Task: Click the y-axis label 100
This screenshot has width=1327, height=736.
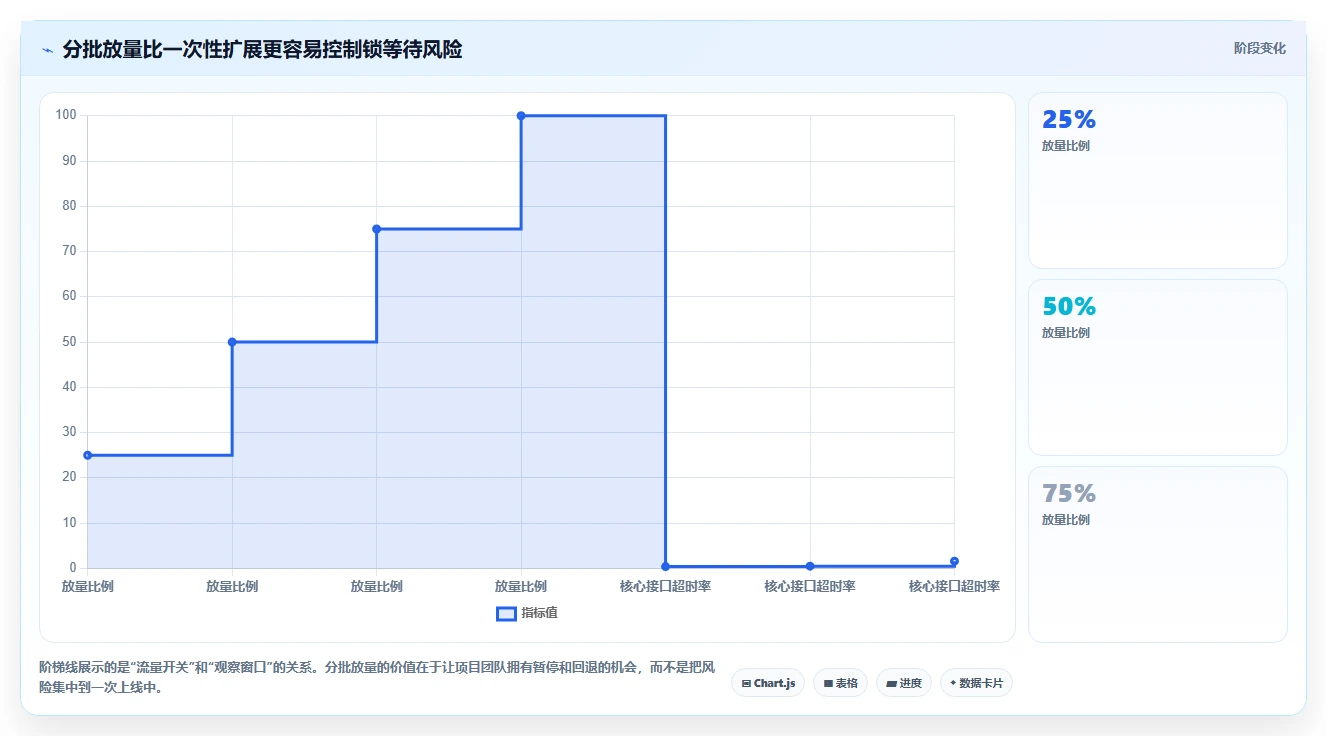Action: pos(66,115)
